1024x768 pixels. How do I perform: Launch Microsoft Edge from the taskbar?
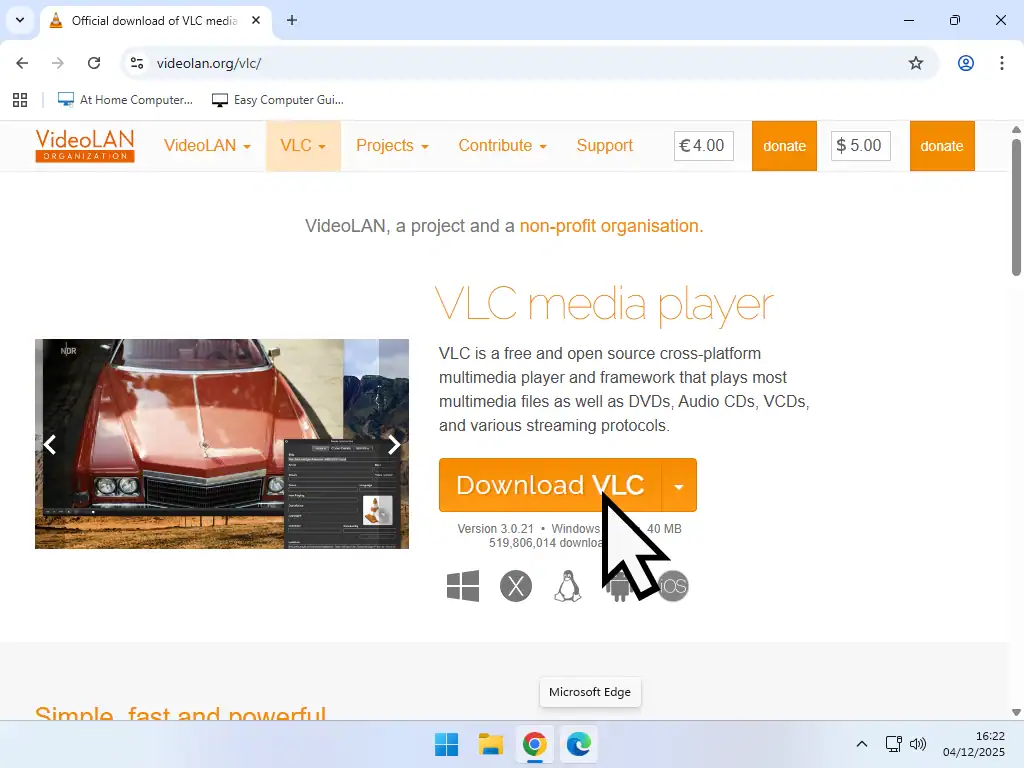click(x=579, y=744)
